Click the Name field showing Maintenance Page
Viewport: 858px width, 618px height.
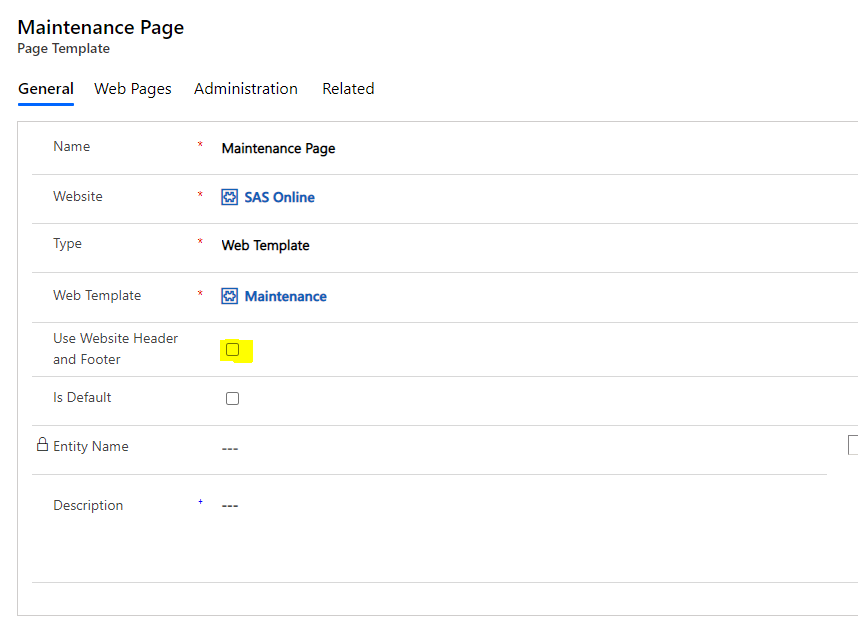coord(278,148)
